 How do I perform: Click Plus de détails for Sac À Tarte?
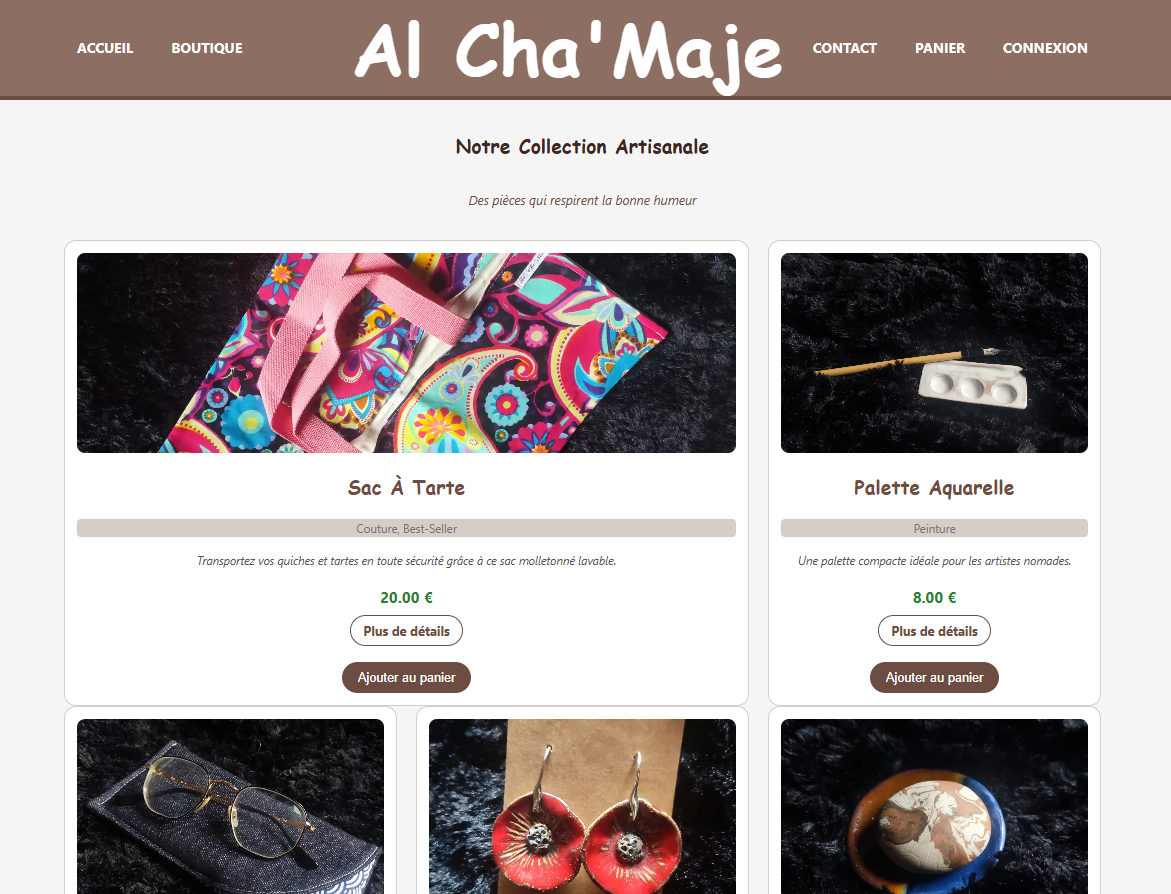(x=406, y=631)
